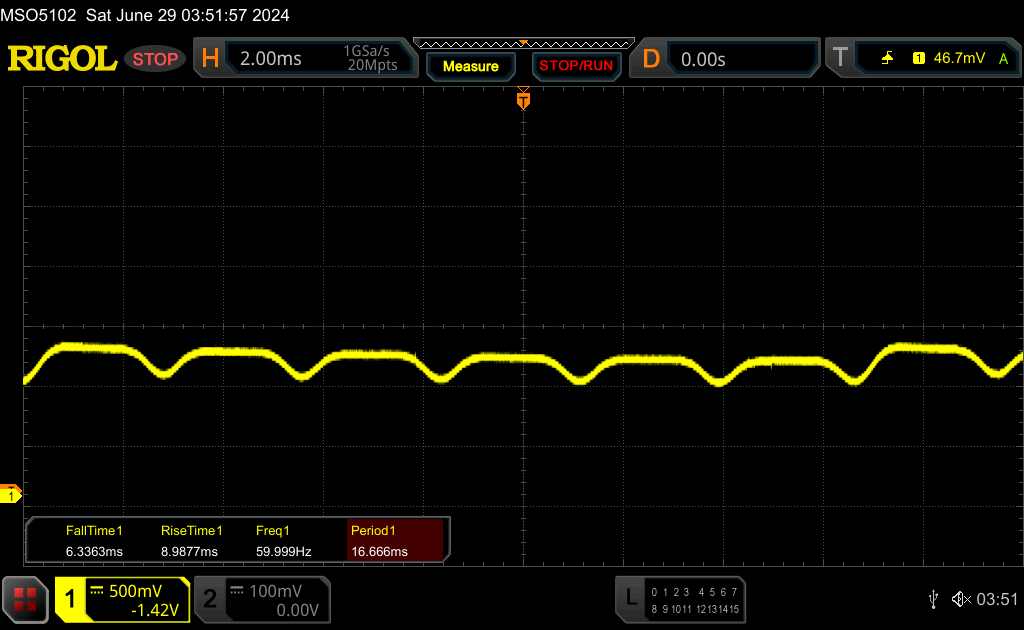Click the 8.9877ms rise time value

click(189, 552)
